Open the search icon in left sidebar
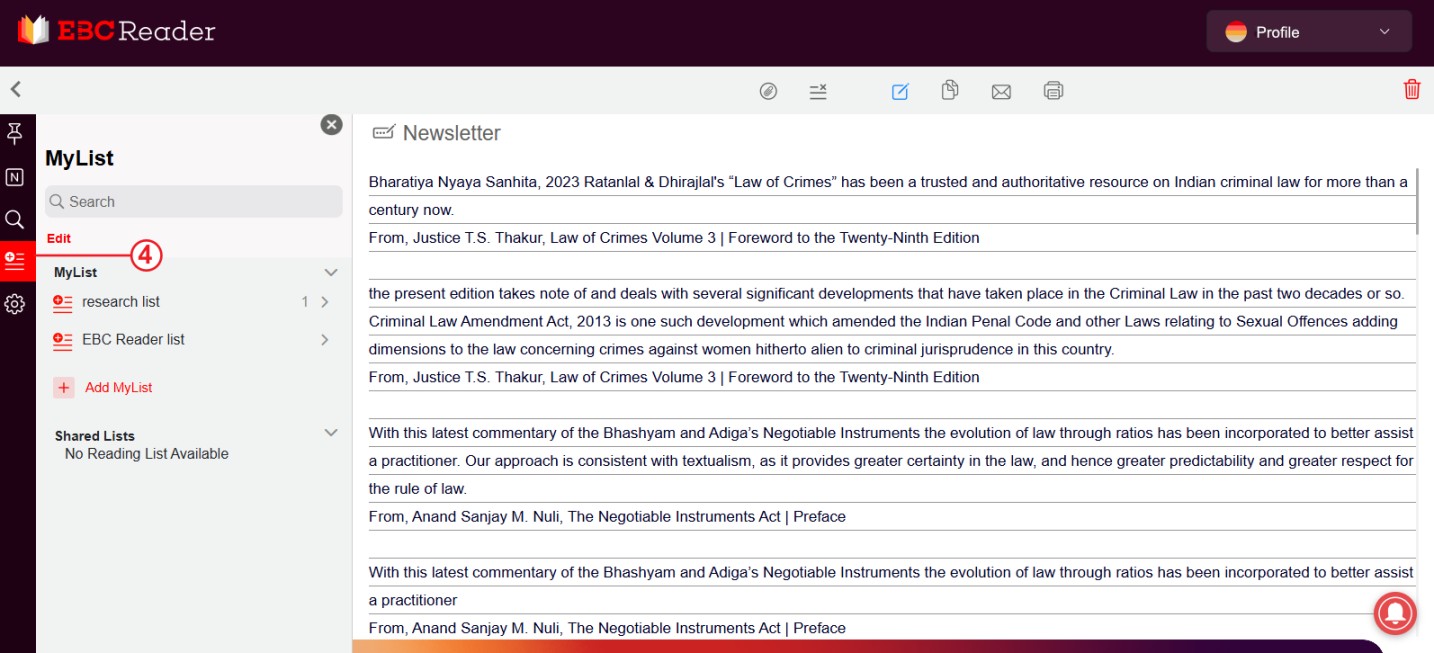 click(x=15, y=219)
